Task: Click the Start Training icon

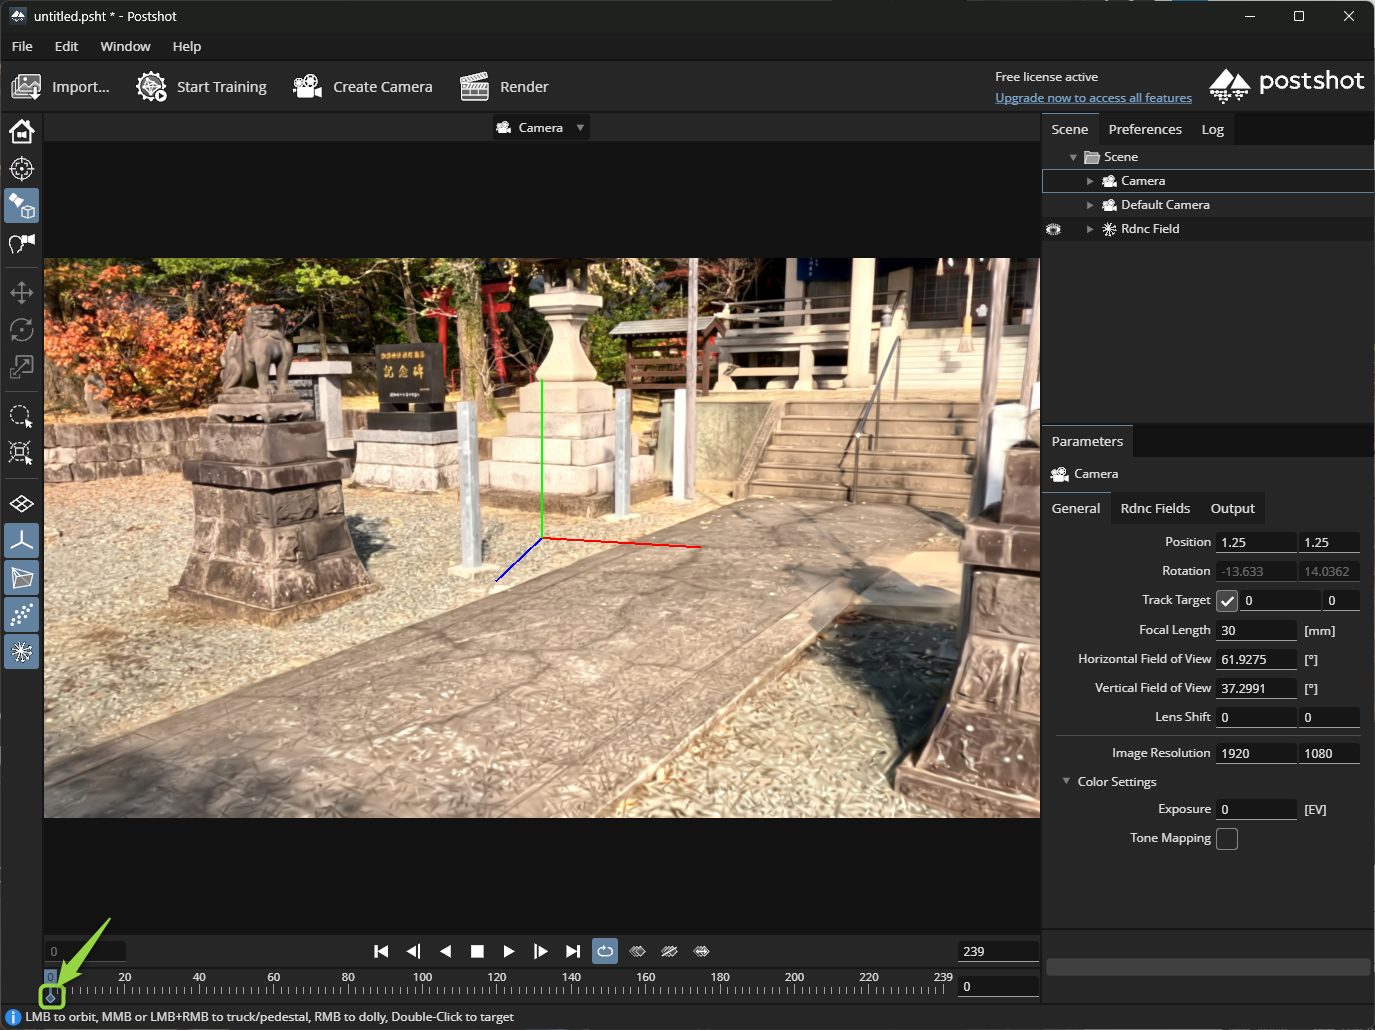Action: (x=151, y=87)
